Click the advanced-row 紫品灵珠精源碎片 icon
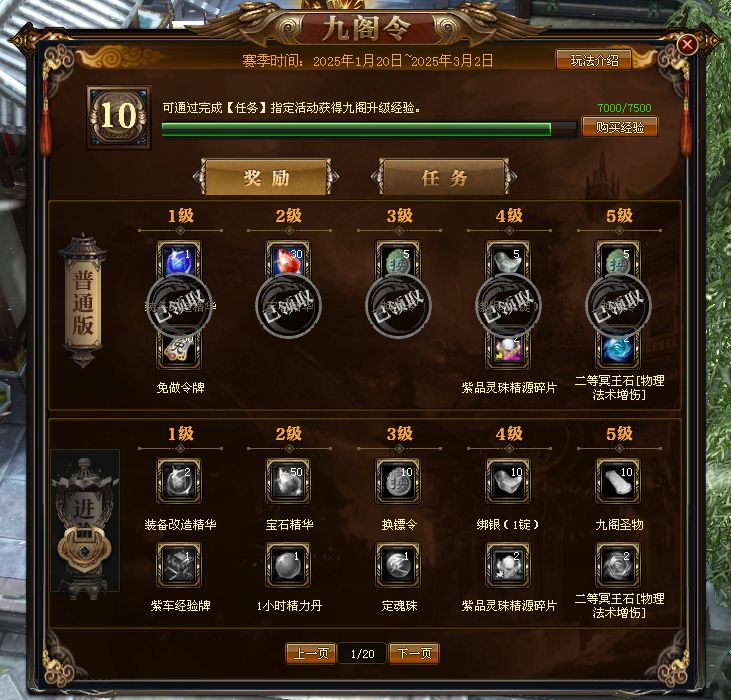731x700 pixels. 508,565
